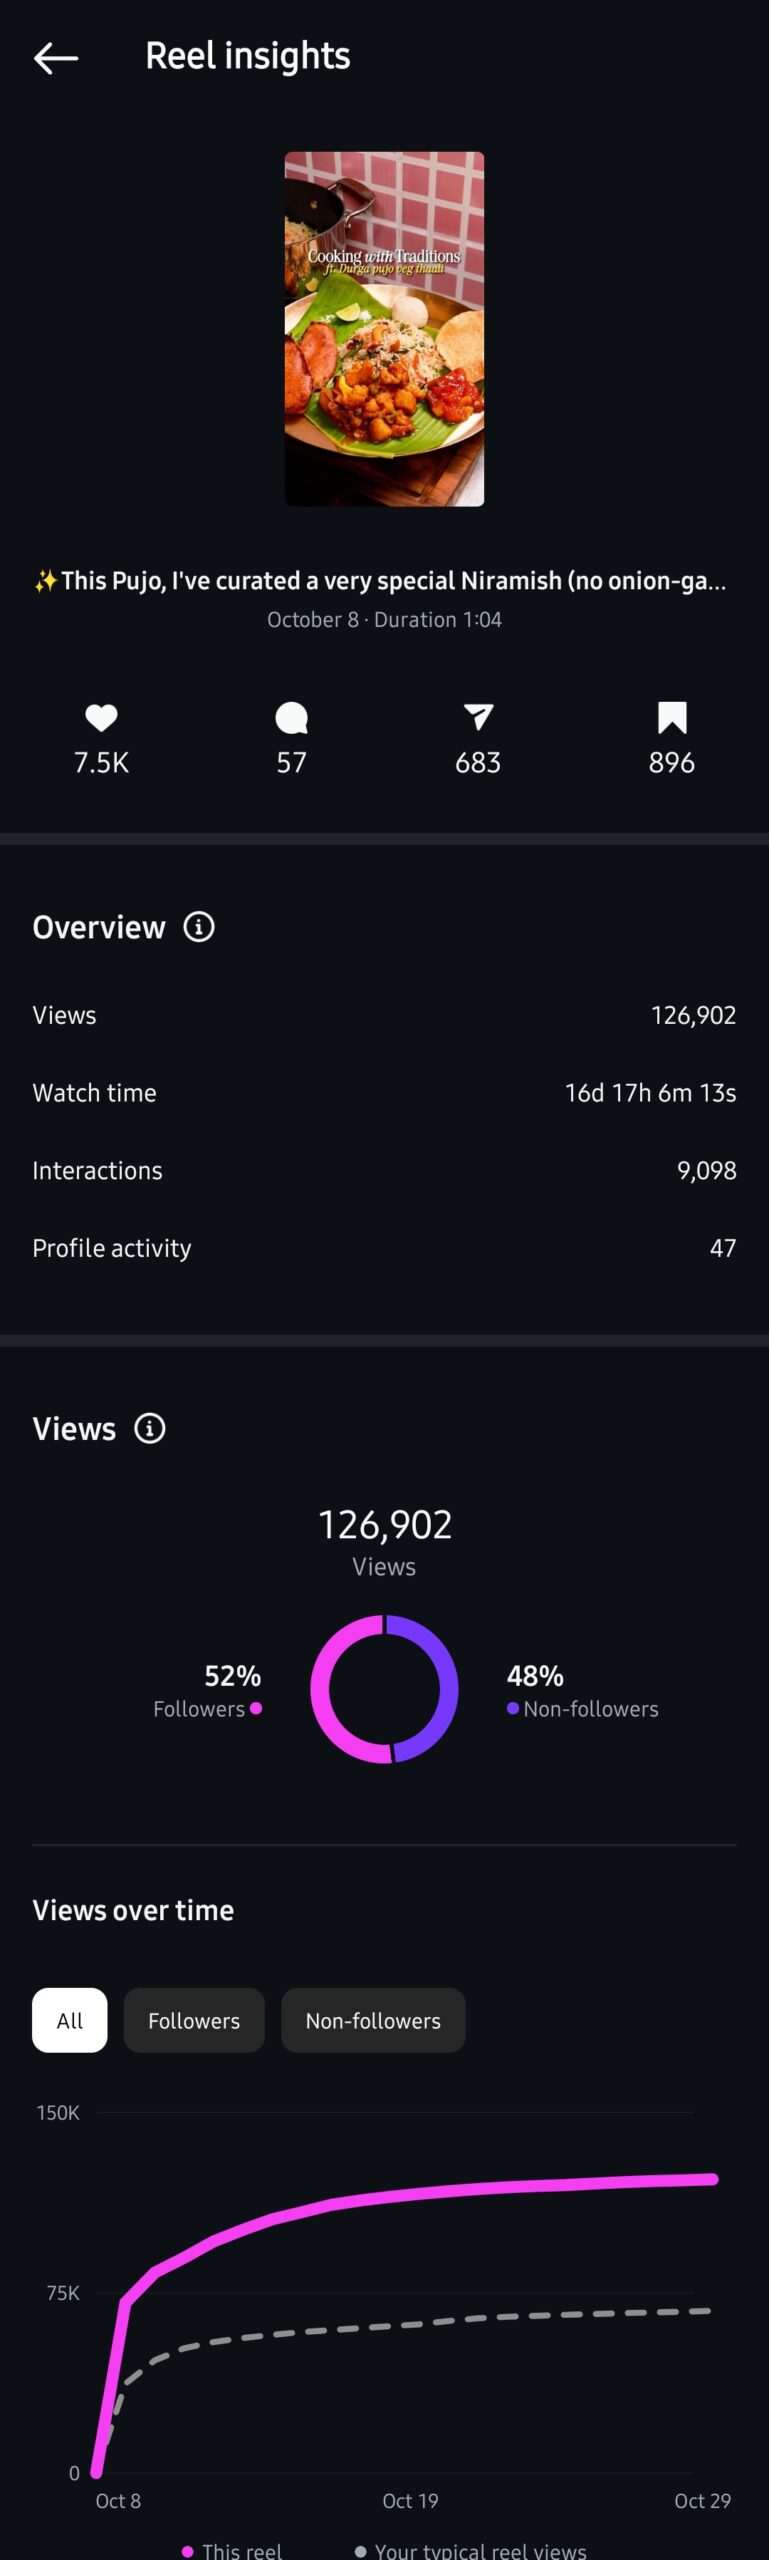This screenshot has width=769, height=2560.
Task: Tap the comments bubble icon
Action: click(x=291, y=717)
